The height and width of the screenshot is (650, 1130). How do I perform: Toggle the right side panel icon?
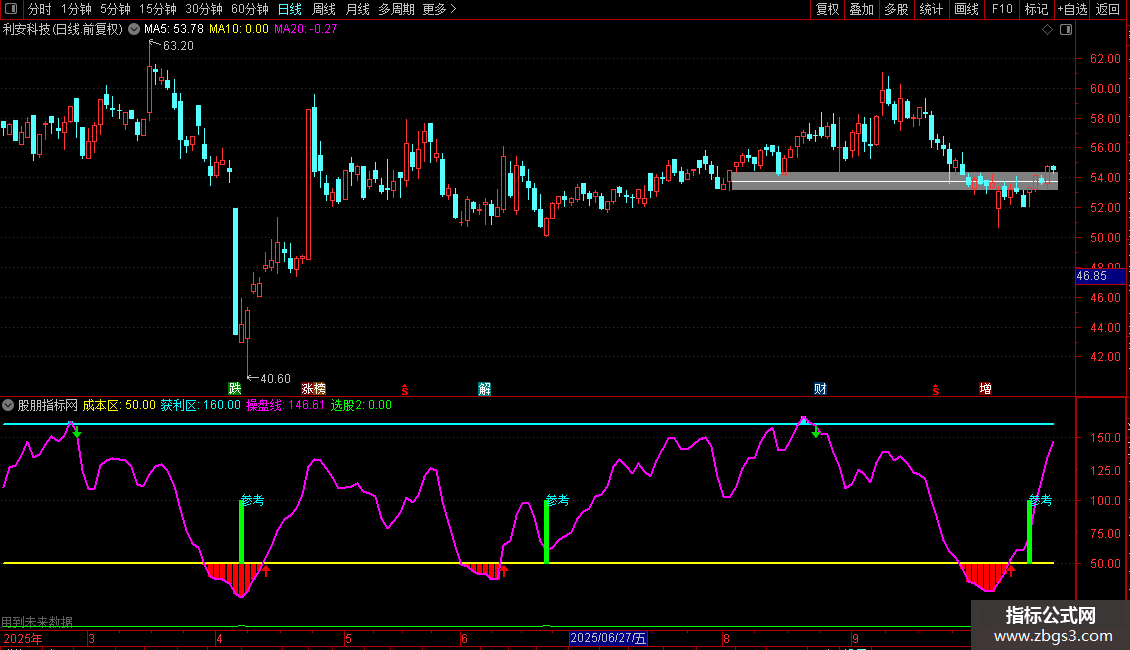1065,30
